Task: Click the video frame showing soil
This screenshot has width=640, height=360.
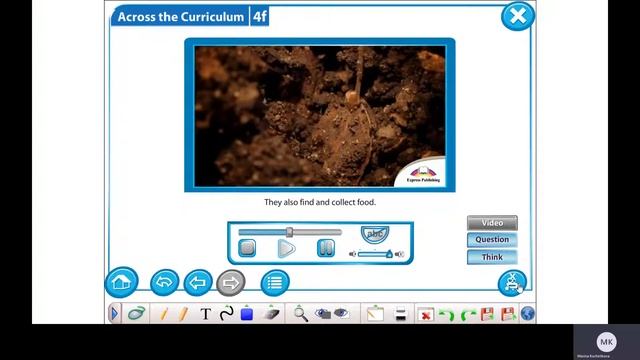Action: (x=320, y=116)
